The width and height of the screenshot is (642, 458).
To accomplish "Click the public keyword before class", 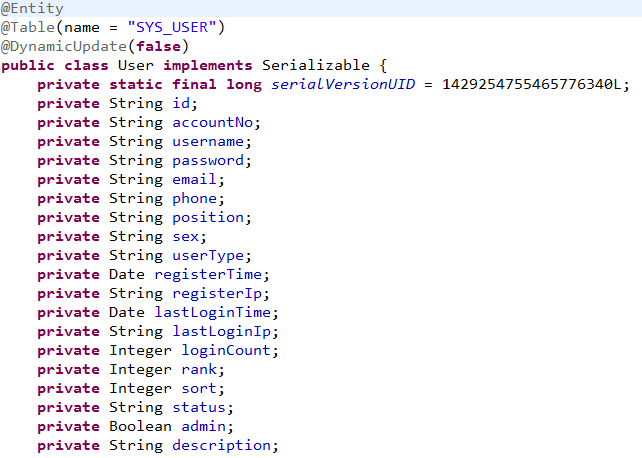I will pyautogui.click(x=28, y=65).
